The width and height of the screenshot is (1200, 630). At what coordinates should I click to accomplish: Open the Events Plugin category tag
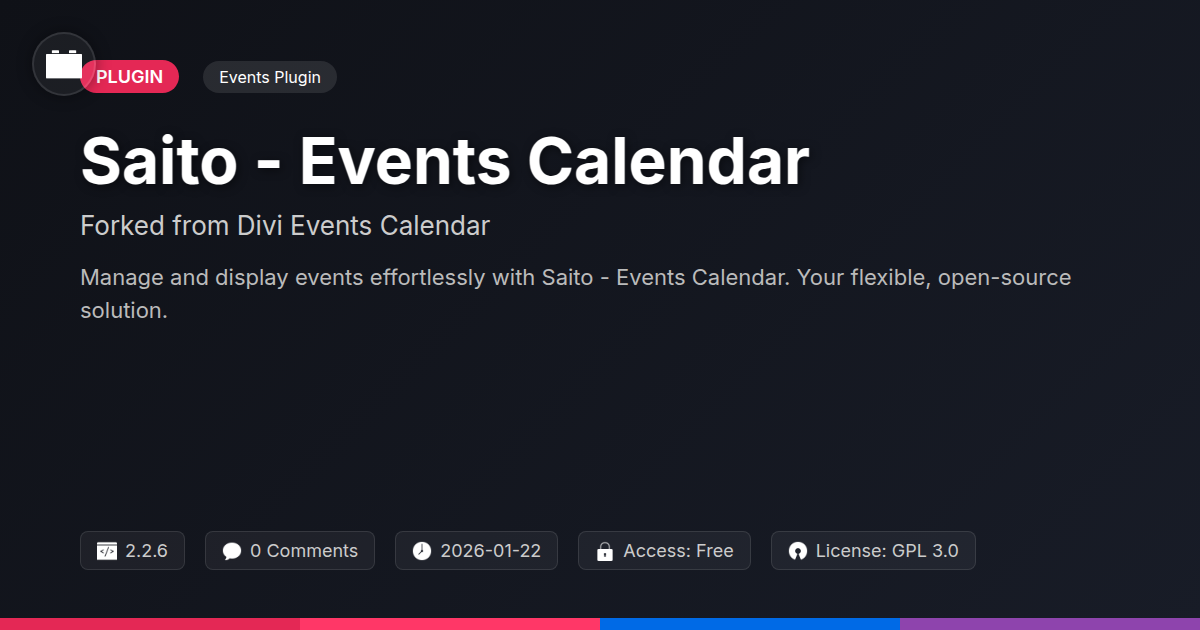pyautogui.click(x=270, y=77)
